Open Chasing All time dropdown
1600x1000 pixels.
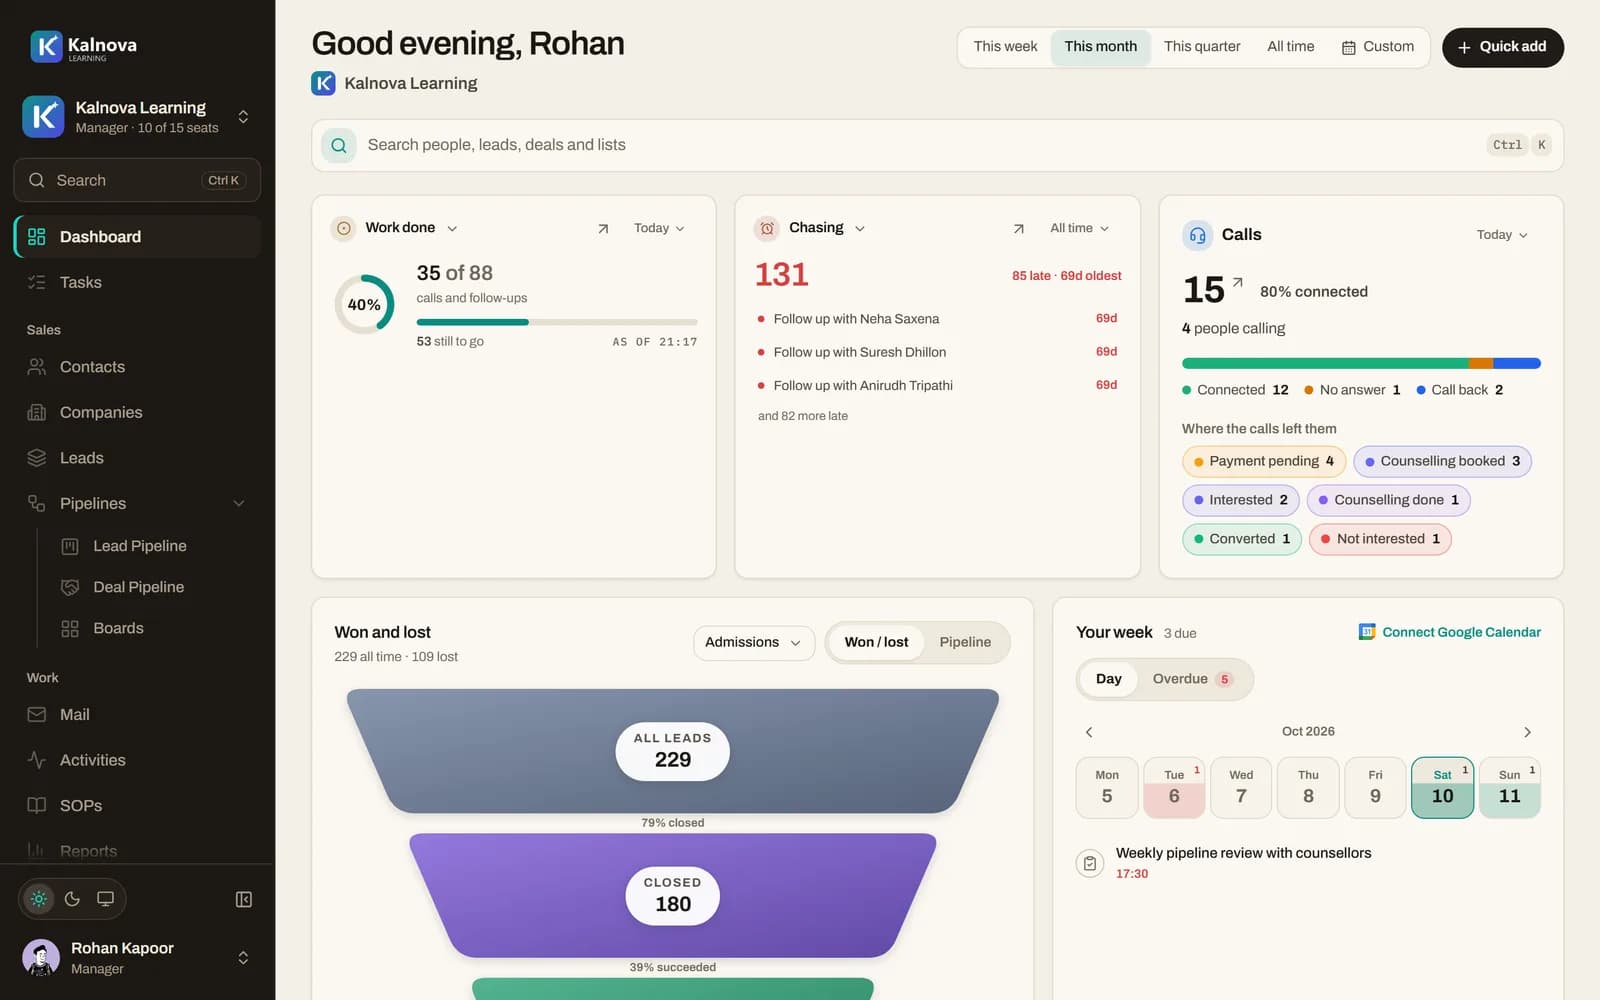tap(1080, 229)
